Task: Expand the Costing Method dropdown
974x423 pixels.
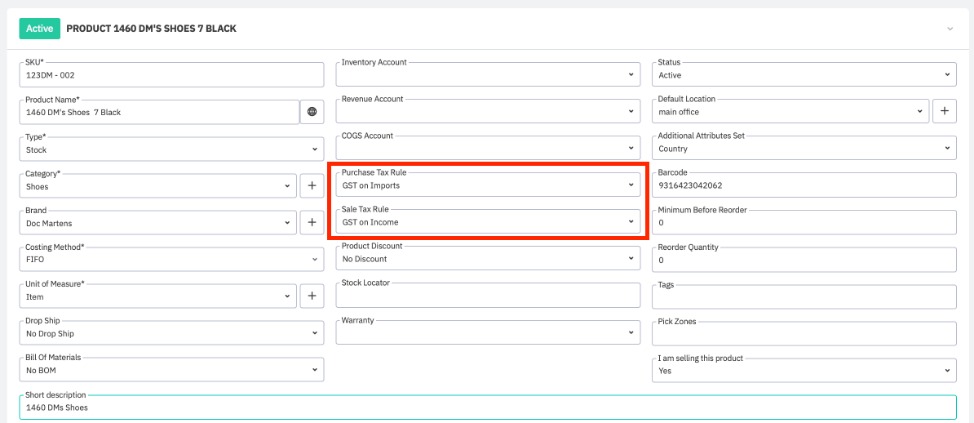Action: point(172,259)
